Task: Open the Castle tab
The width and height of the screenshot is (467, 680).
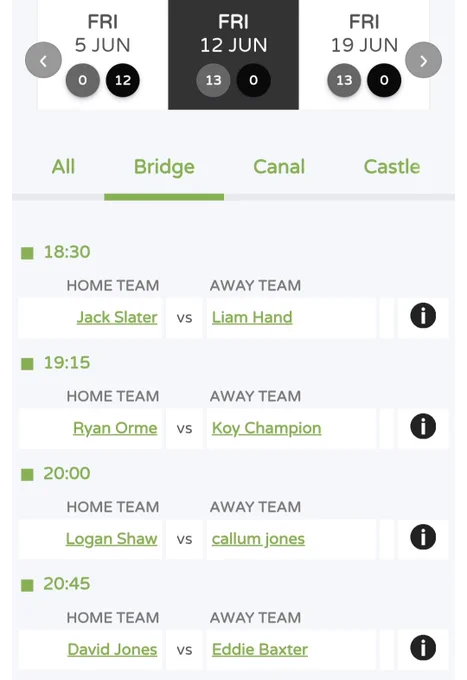Action: [392, 167]
